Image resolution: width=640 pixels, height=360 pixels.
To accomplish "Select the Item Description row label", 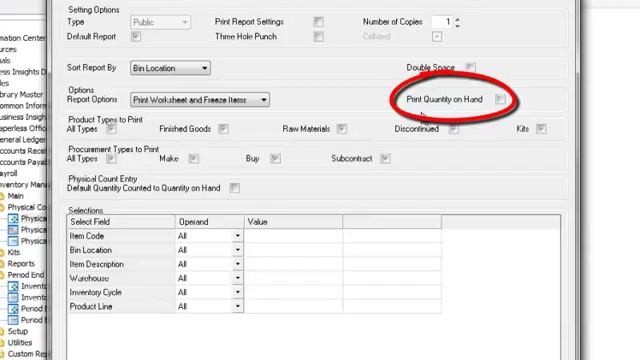I will click(x=96, y=264).
